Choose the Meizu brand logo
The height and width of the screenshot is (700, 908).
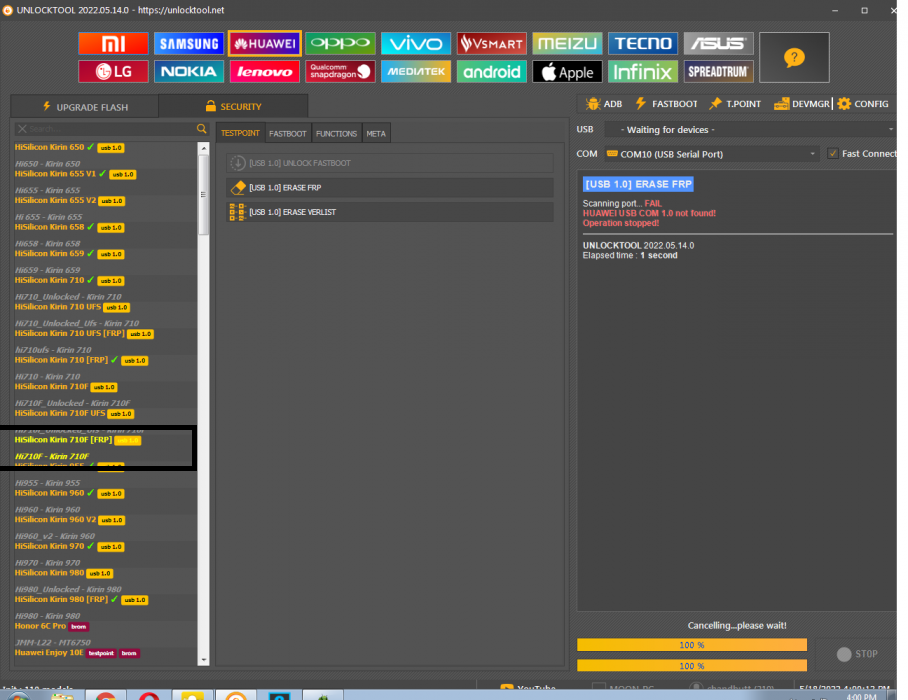pos(568,43)
